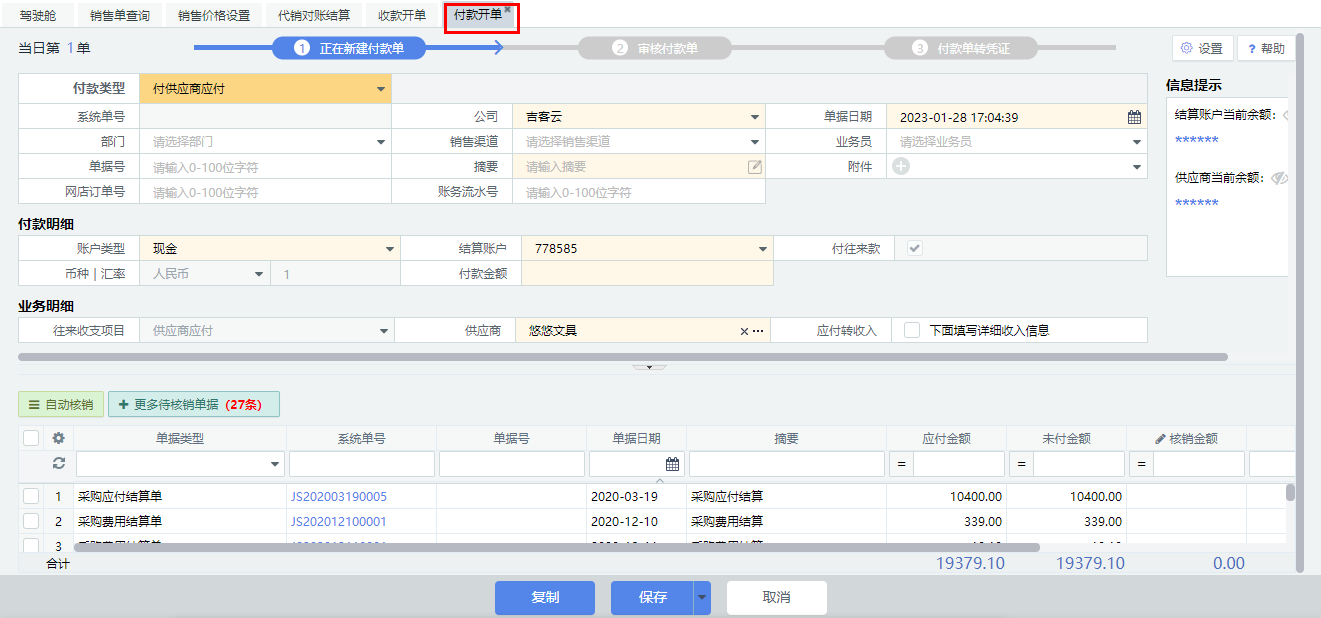Click the 付款金额 input field

tap(646, 273)
